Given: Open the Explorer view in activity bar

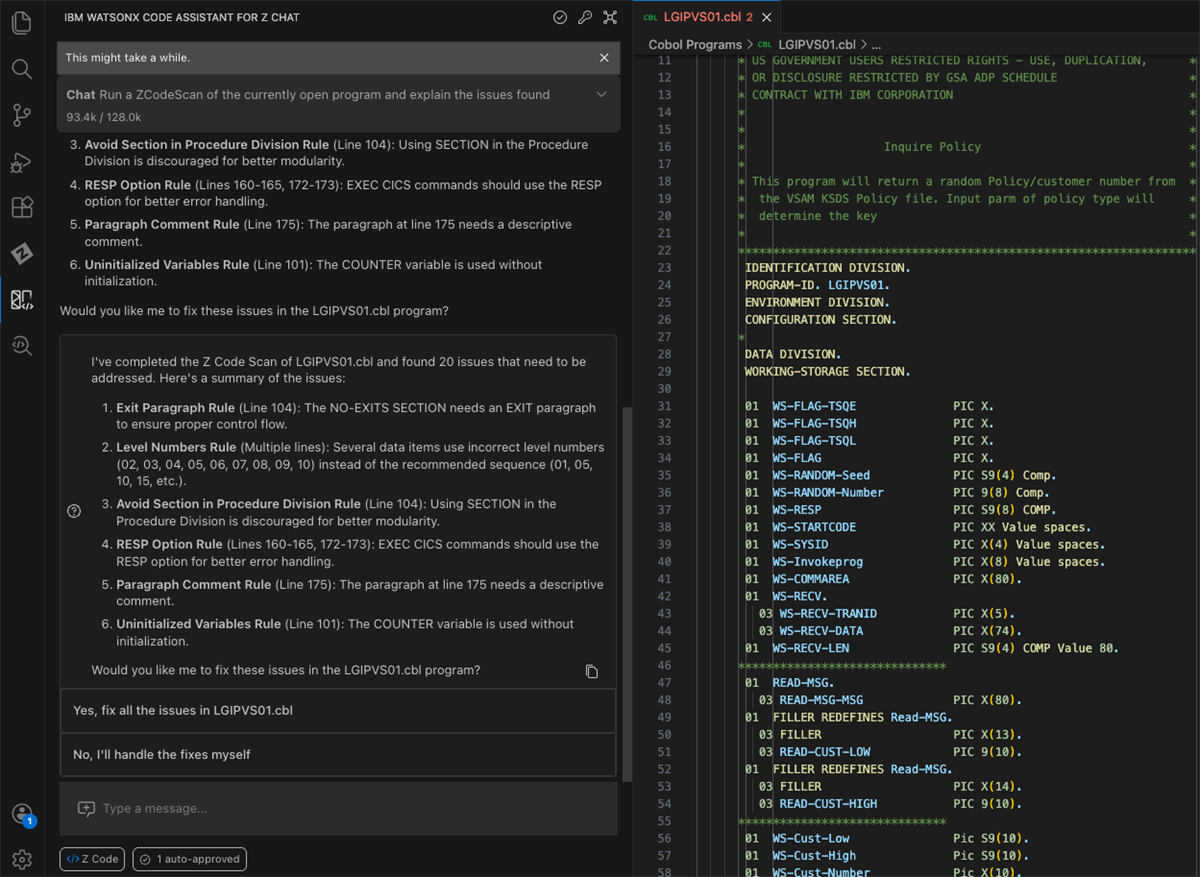Looking at the screenshot, I should pyautogui.click(x=21, y=22).
